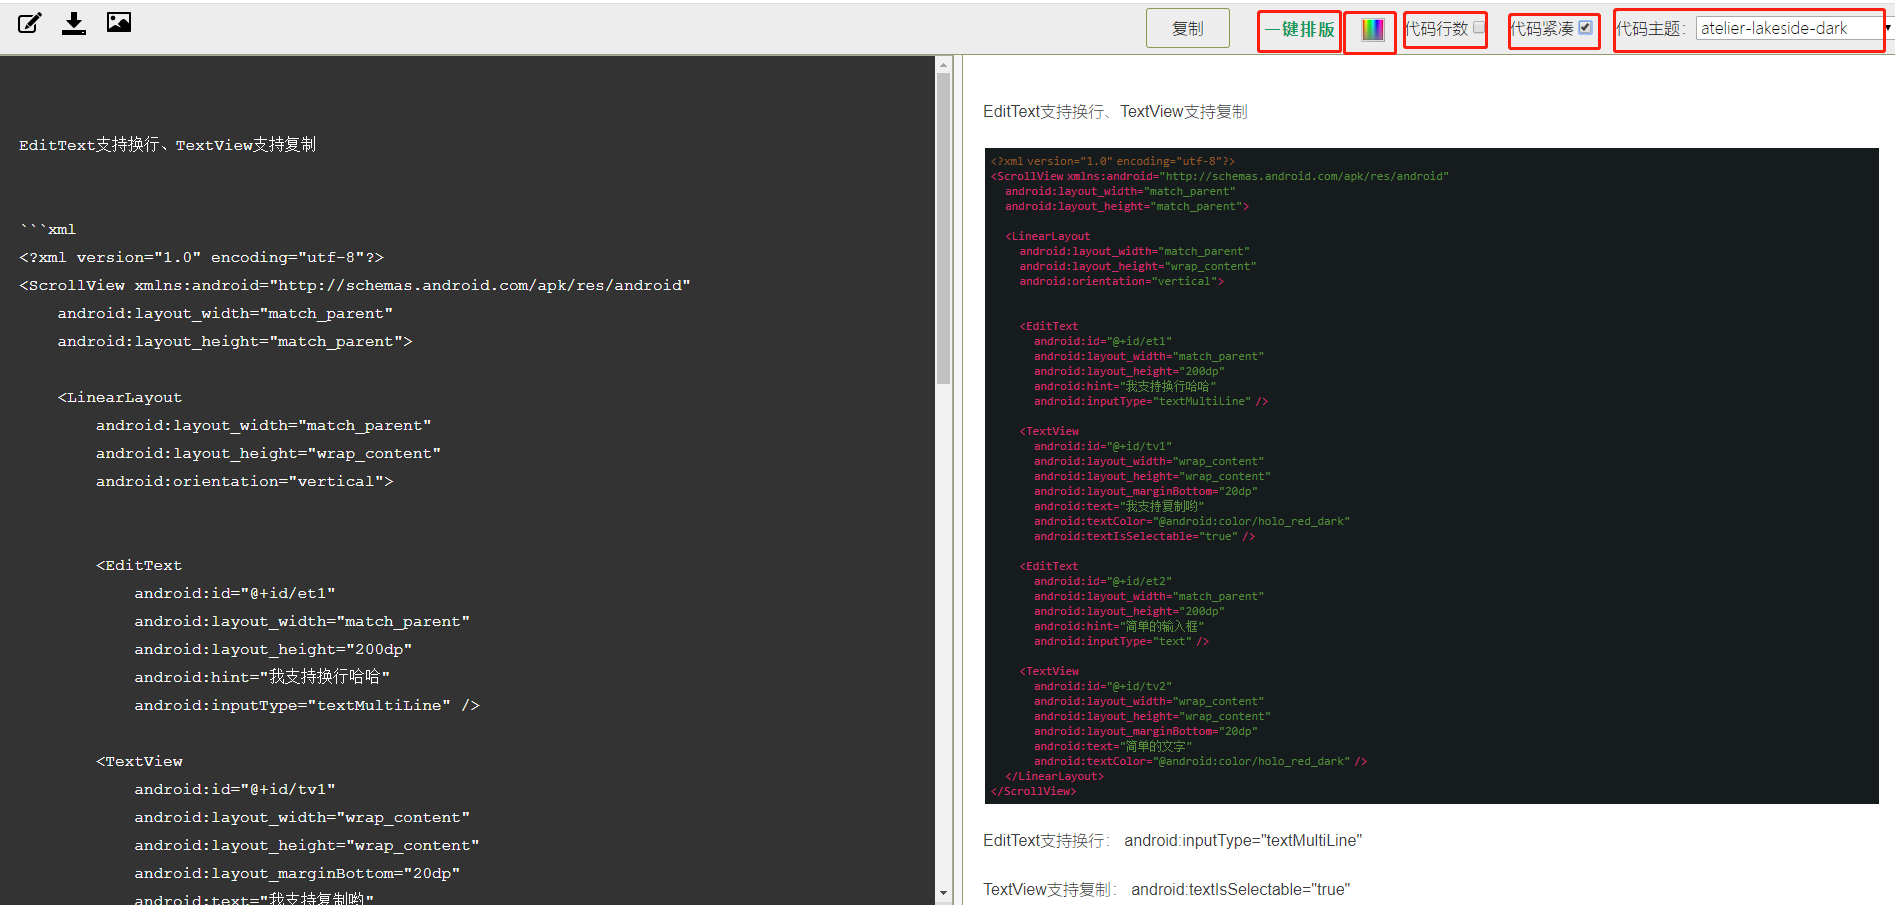
Task: Click android:hint="我支持换行哈哈" line in editor
Action: coord(262,677)
